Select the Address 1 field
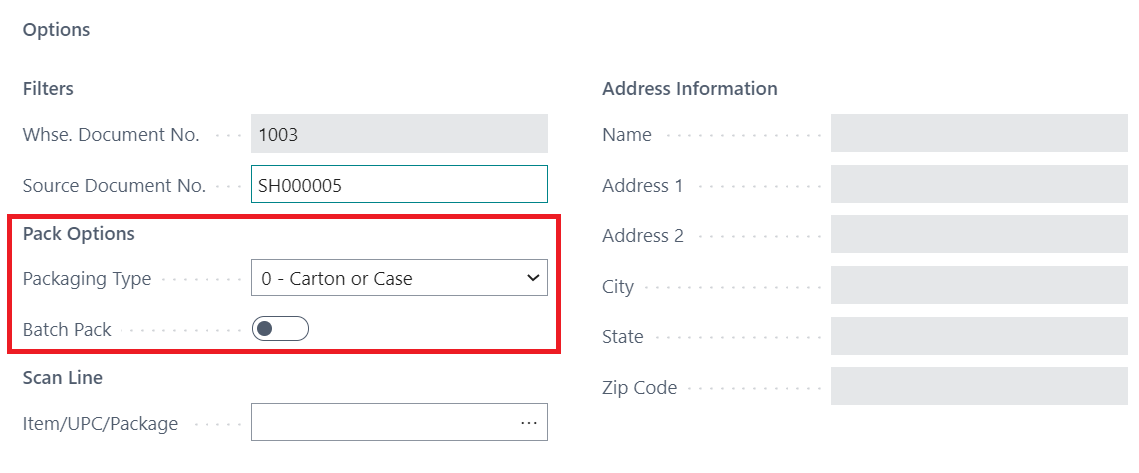This screenshot has height=473, width=1139. [x=979, y=185]
